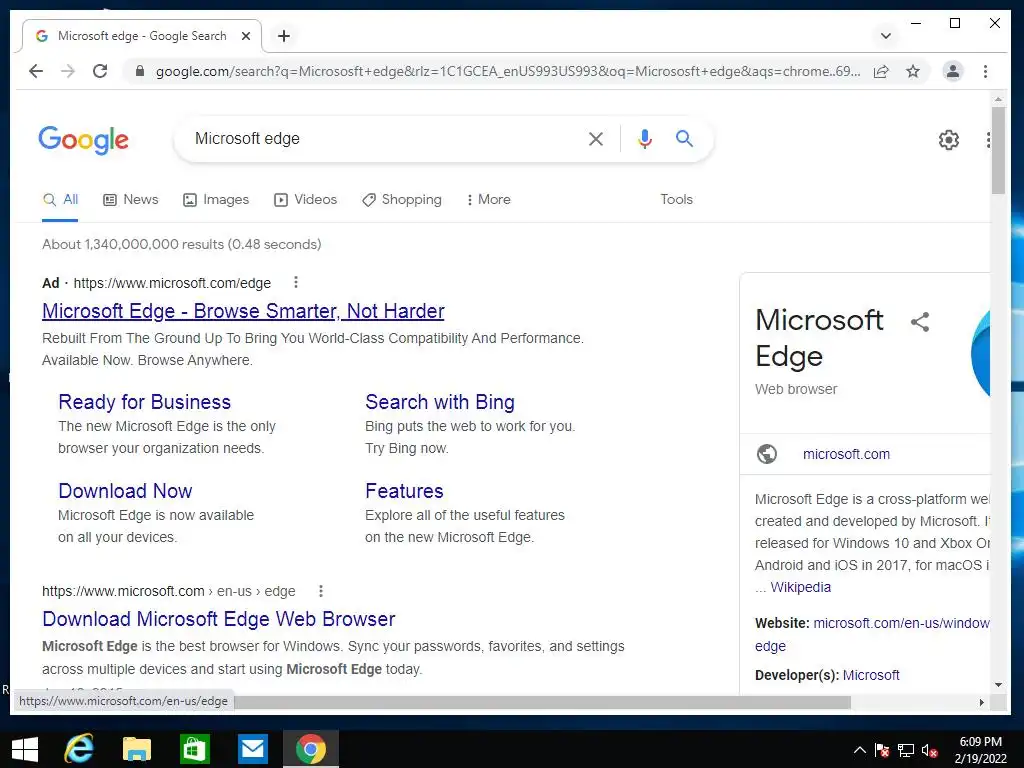
Task: Open the Windows Start menu
Action: (x=25, y=749)
